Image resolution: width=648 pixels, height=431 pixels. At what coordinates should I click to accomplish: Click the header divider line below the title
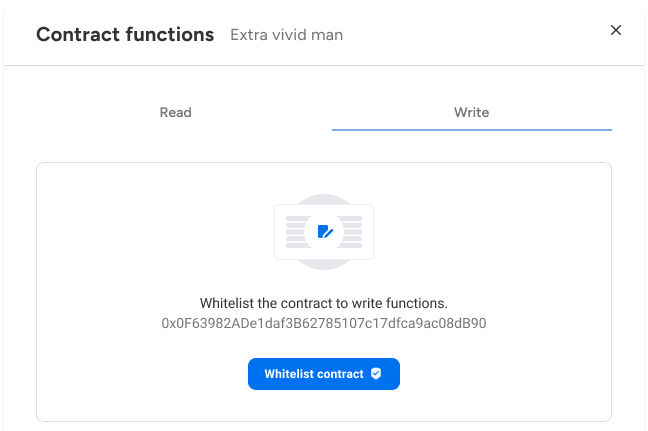(x=324, y=65)
